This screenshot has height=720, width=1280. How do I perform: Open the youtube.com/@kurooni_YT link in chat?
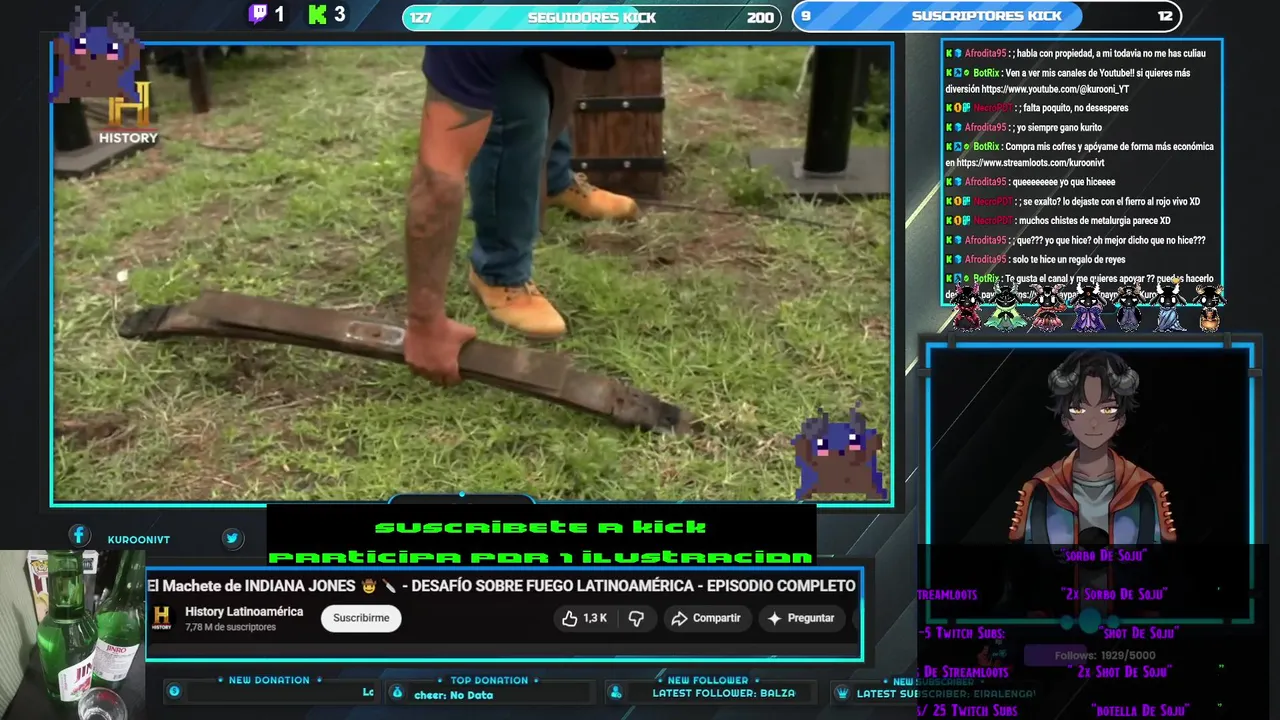1055,89
